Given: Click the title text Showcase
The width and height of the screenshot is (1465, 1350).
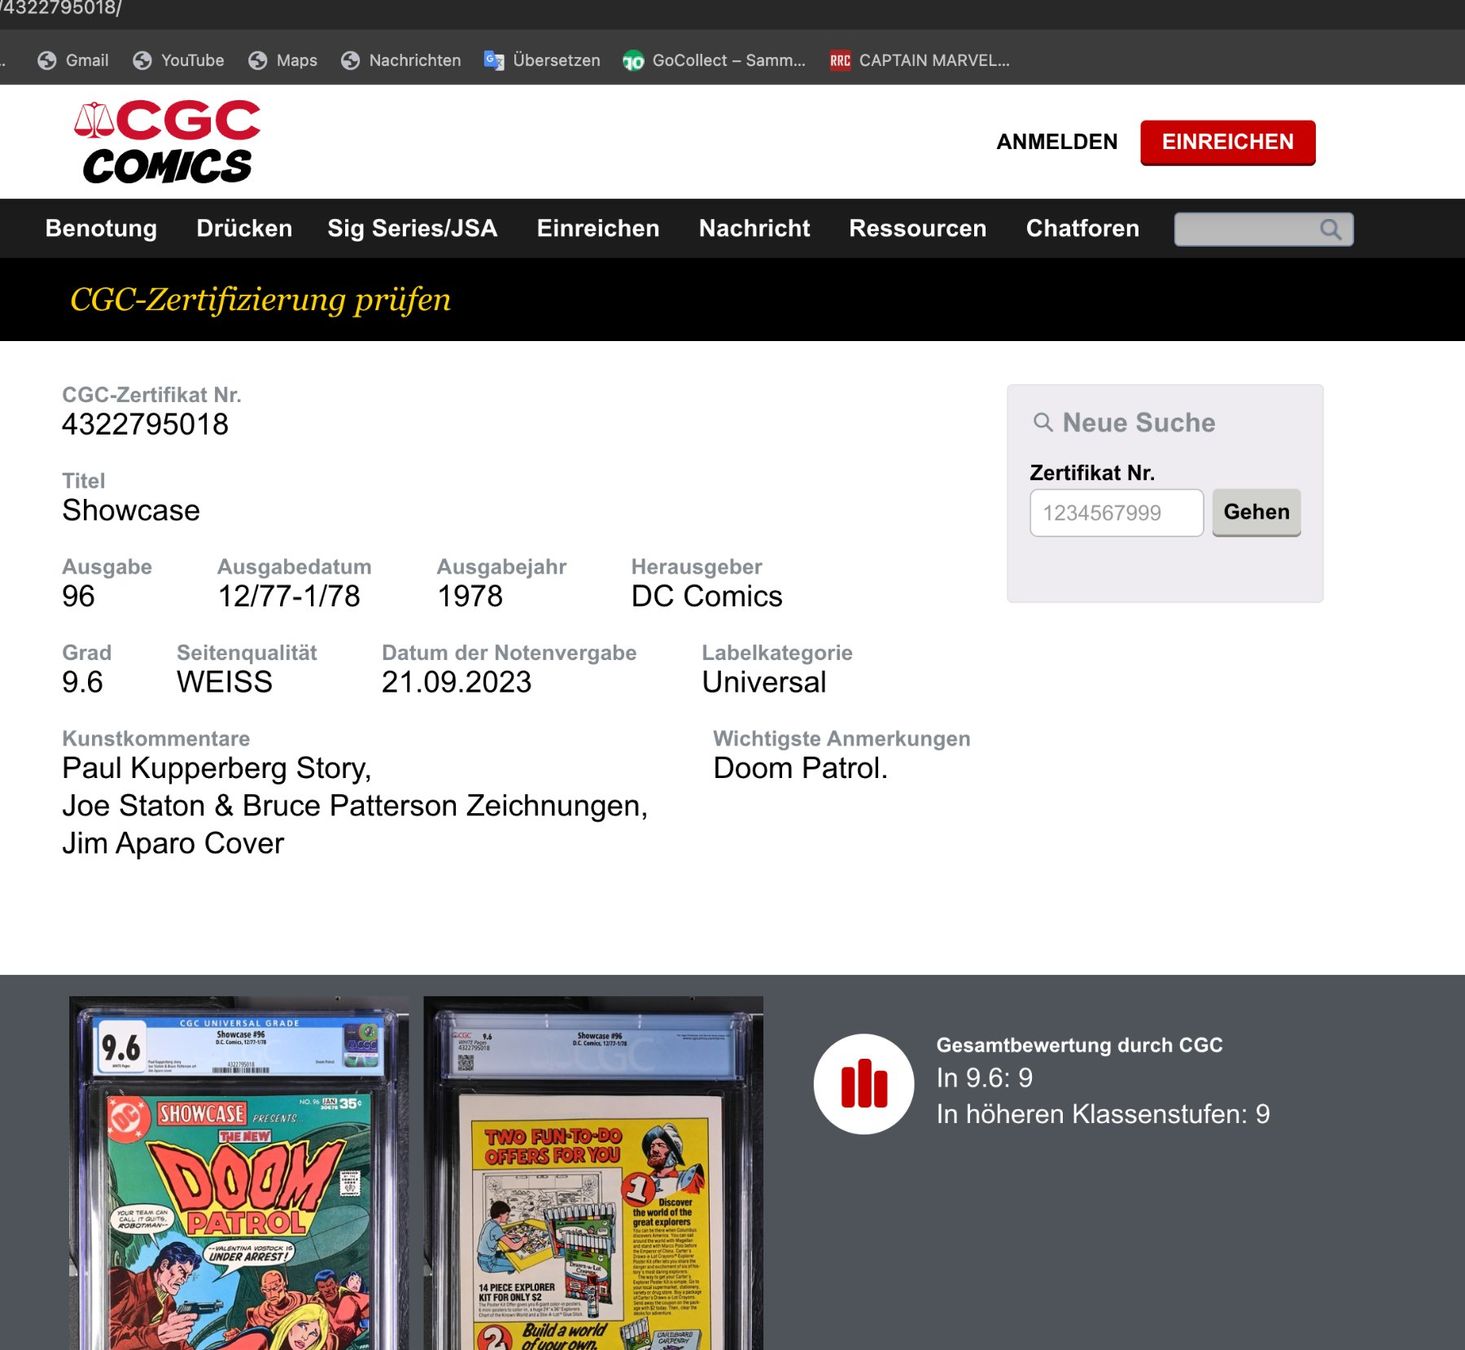Looking at the screenshot, I should coord(131,510).
